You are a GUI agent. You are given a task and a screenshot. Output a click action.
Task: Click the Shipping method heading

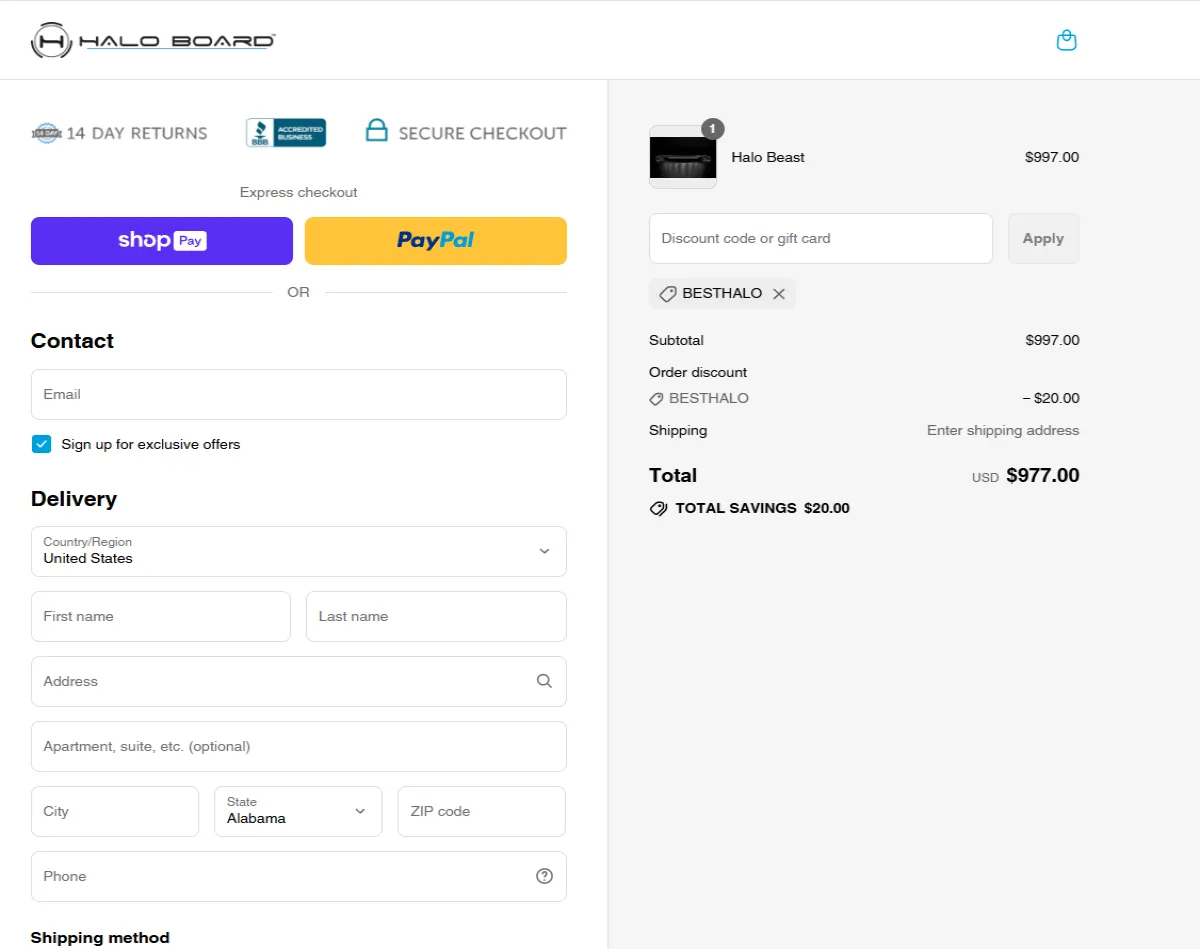[x=100, y=938]
